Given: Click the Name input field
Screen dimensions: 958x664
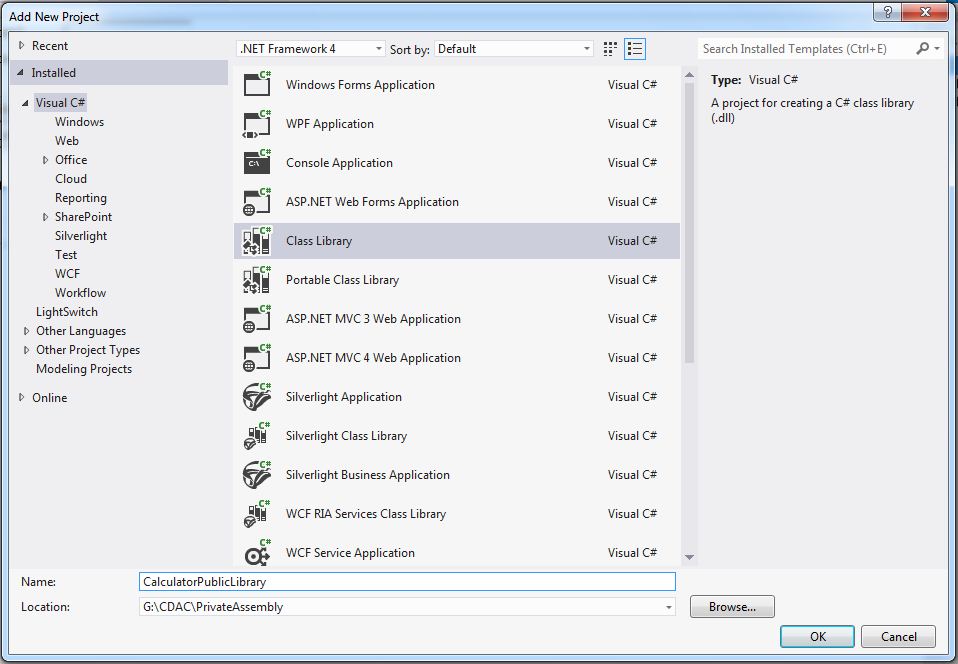Looking at the screenshot, I should point(407,582).
